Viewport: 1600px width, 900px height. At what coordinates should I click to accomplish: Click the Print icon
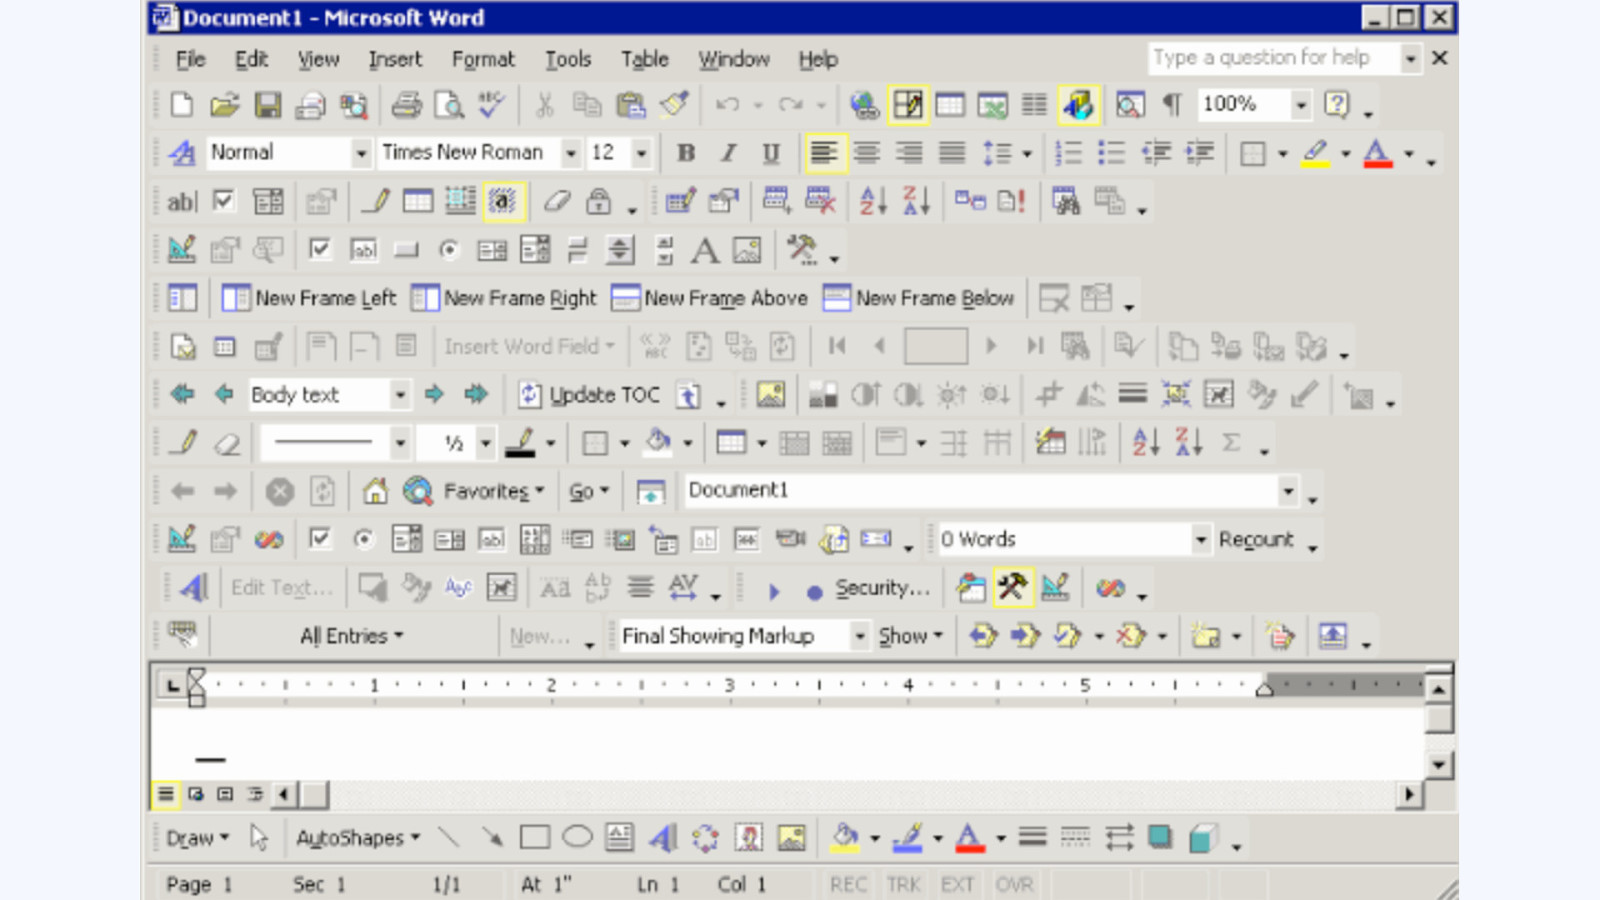(x=406, y=105)
